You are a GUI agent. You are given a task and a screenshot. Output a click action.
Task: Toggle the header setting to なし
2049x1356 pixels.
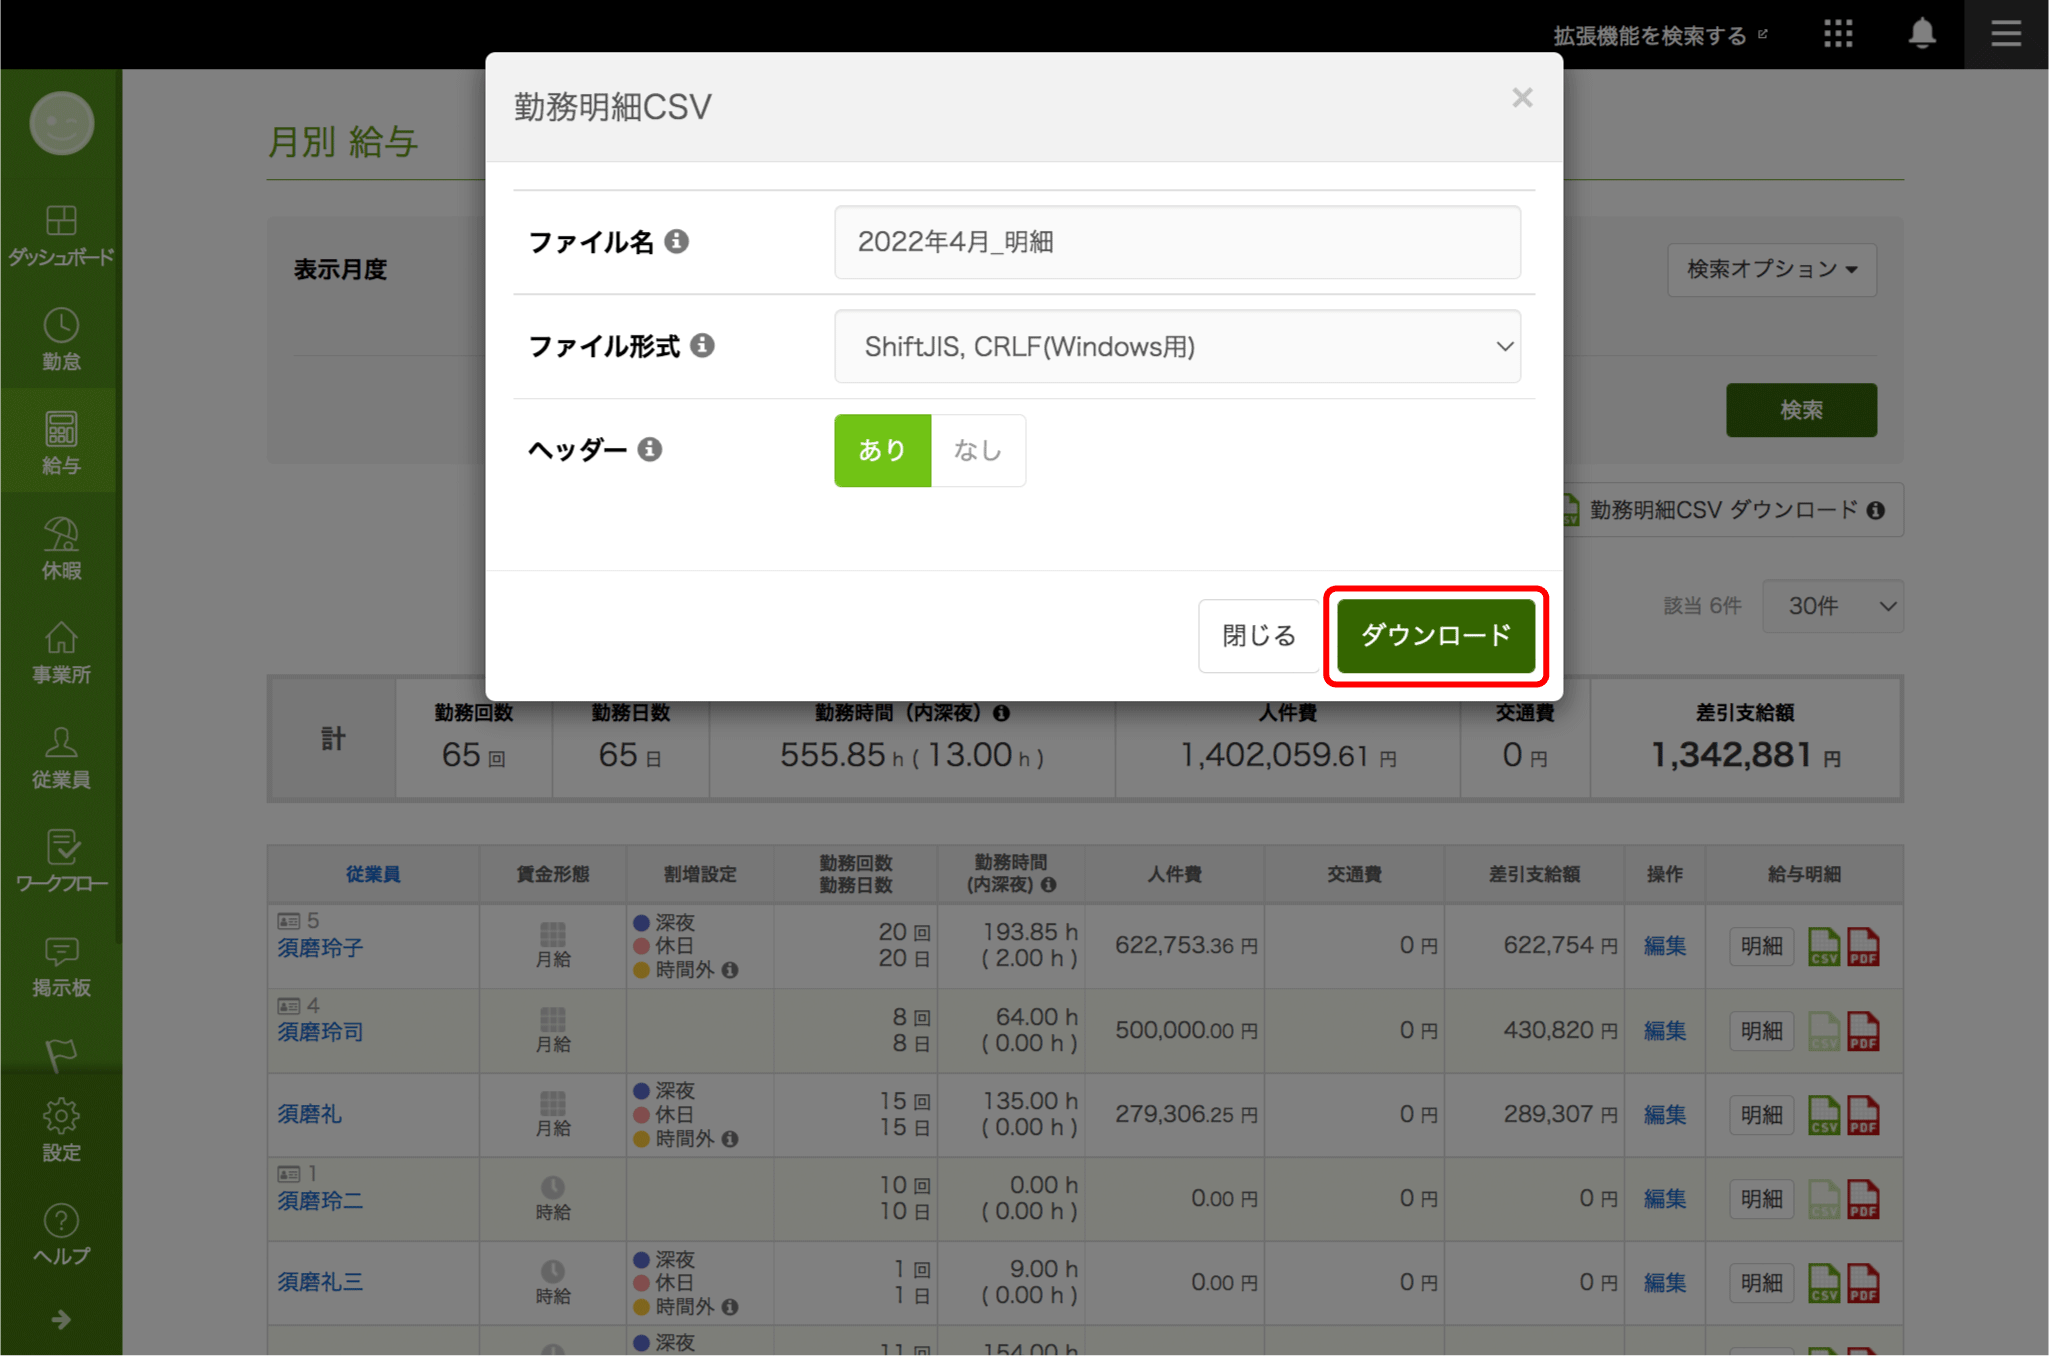(978, 450)
